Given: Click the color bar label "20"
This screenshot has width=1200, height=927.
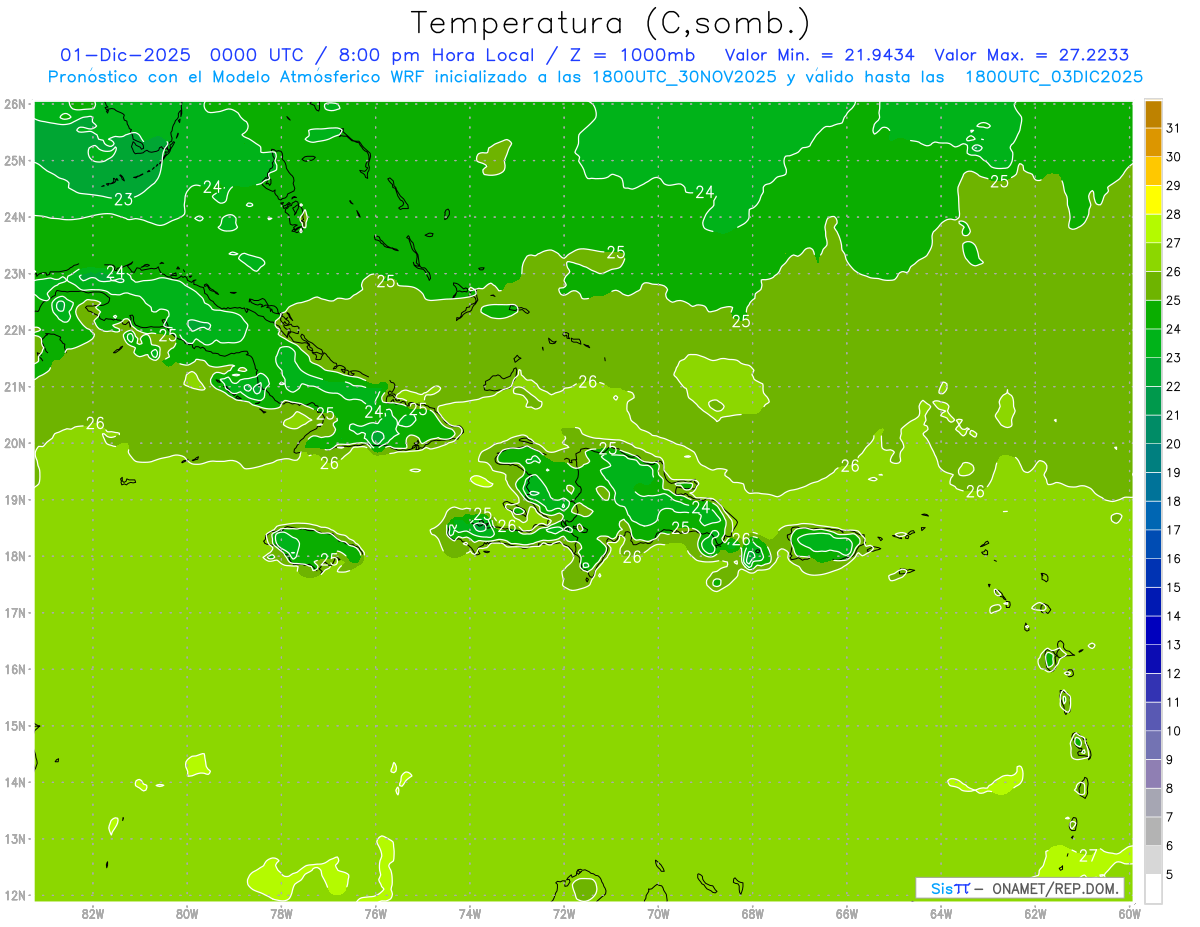Looking at the screenshot, I should (1173, 444).
